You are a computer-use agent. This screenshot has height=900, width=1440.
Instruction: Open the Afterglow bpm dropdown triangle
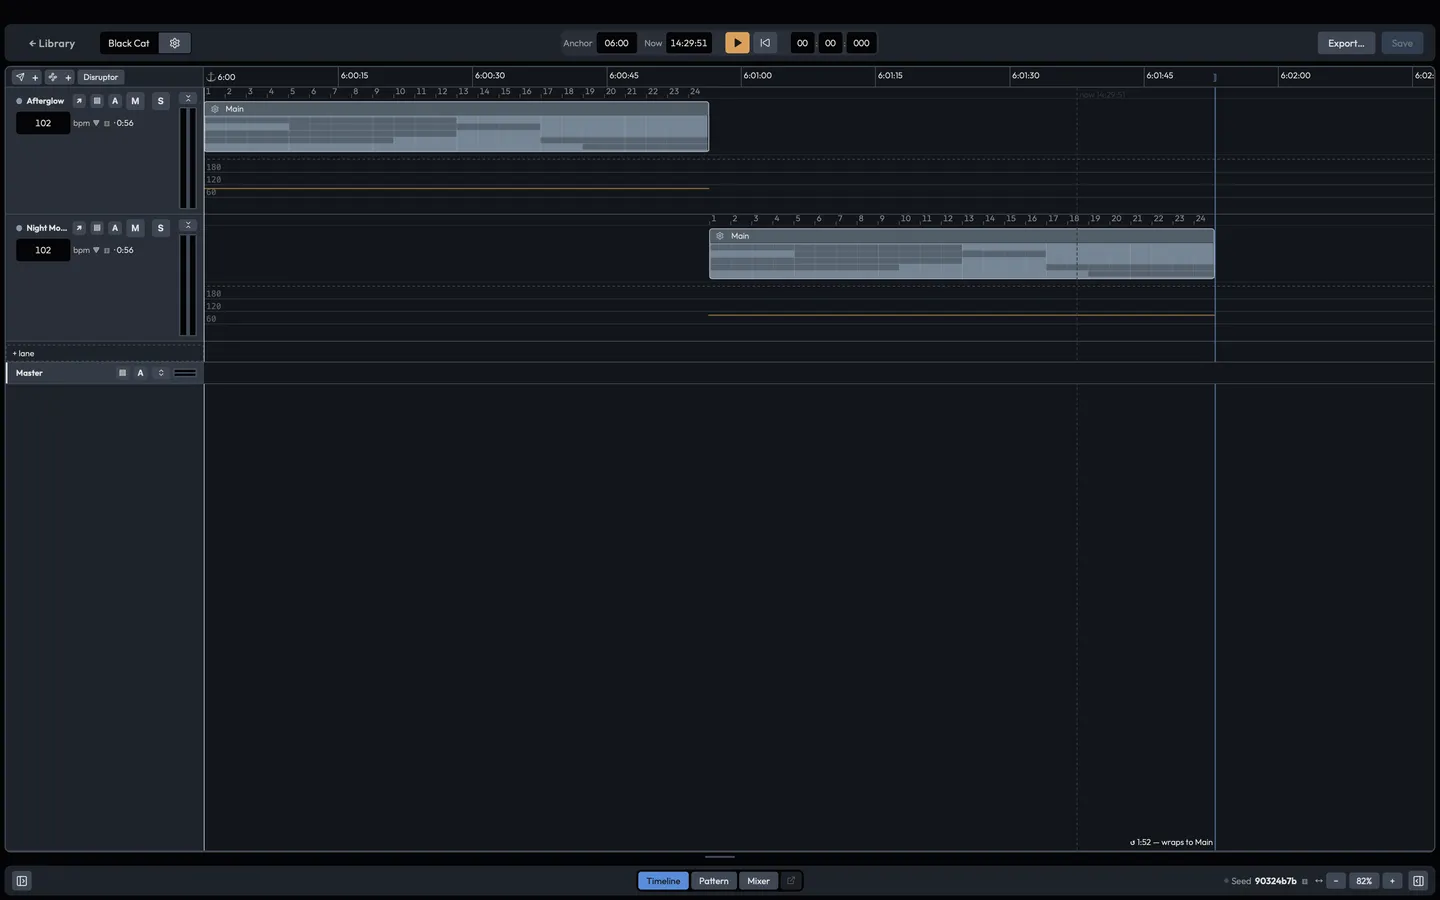click(96, 123)
